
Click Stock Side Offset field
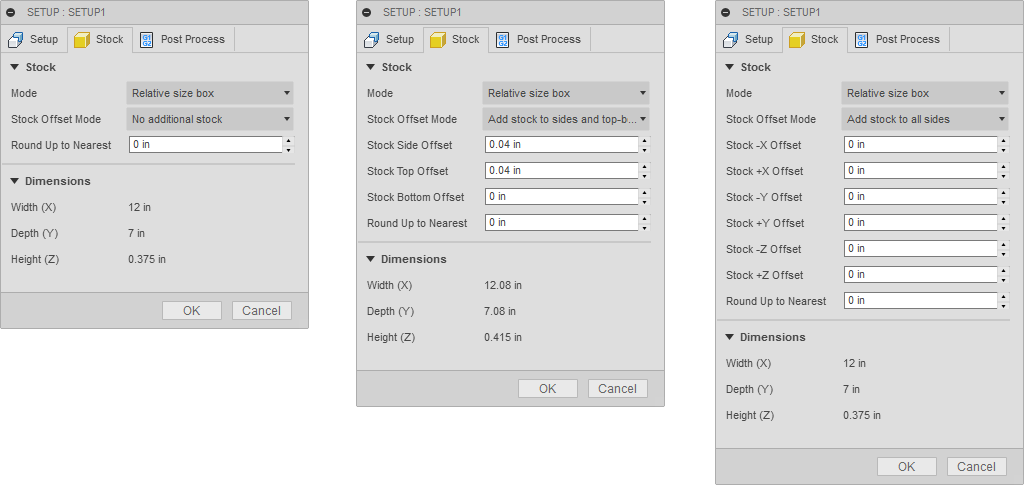point(561,145)
